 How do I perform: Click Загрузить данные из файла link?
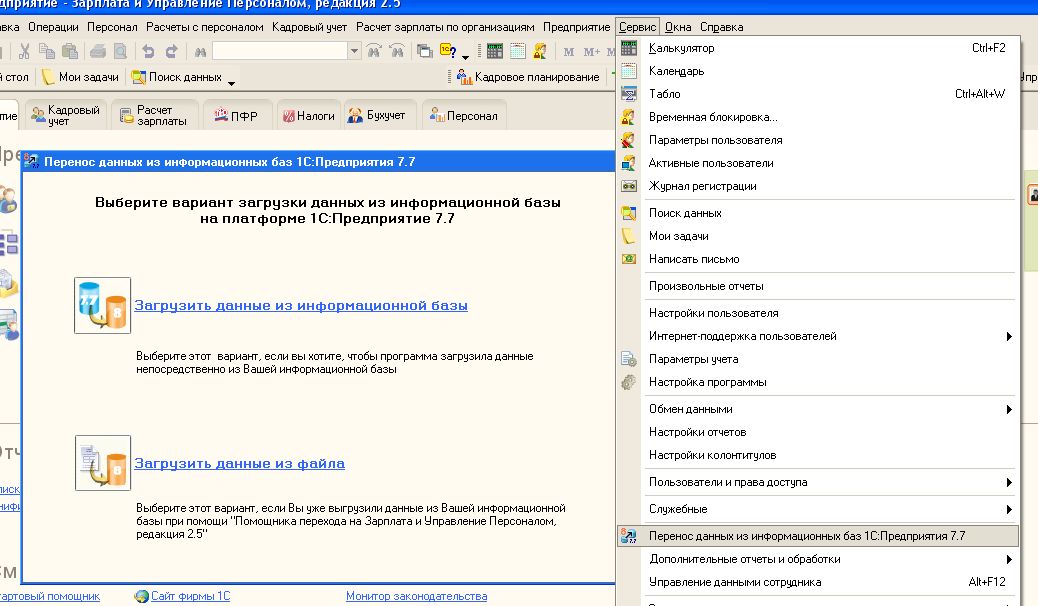click(x=240, y=464)
